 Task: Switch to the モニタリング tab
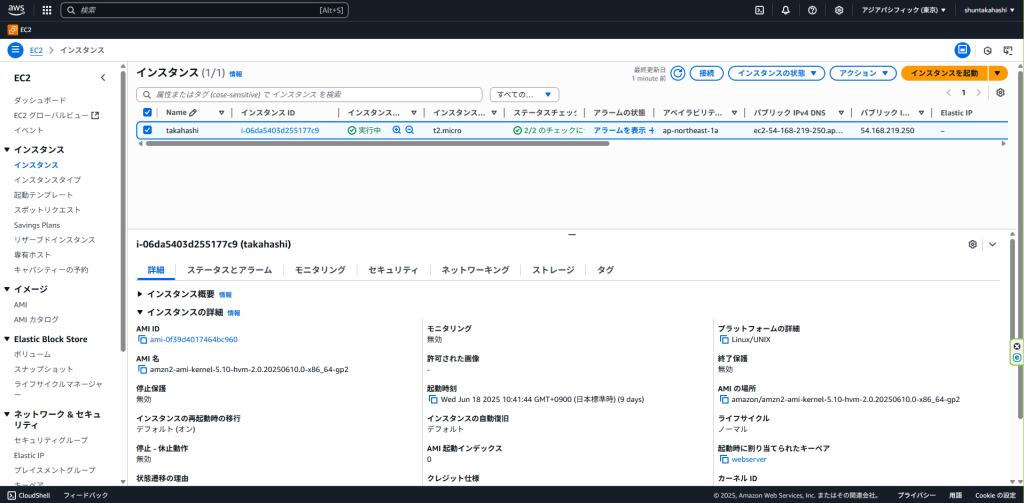(x=320, y=270)
